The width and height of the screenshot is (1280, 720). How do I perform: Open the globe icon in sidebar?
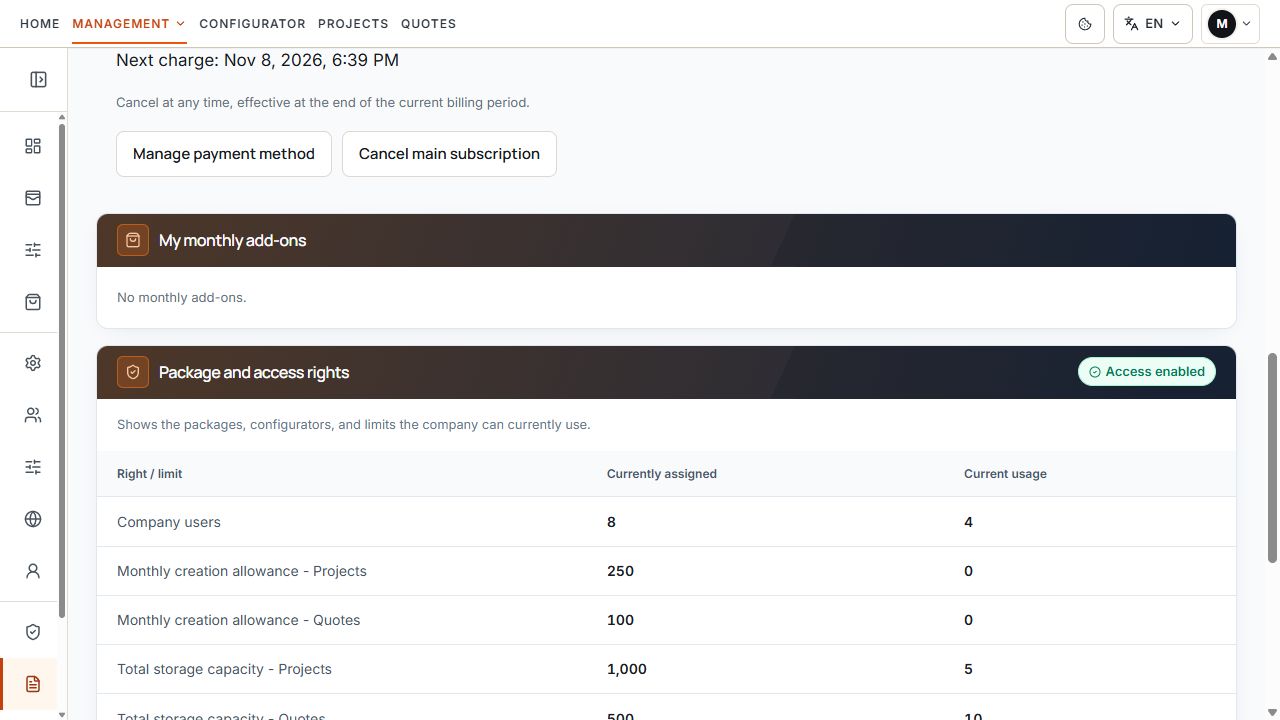point(33,519)
